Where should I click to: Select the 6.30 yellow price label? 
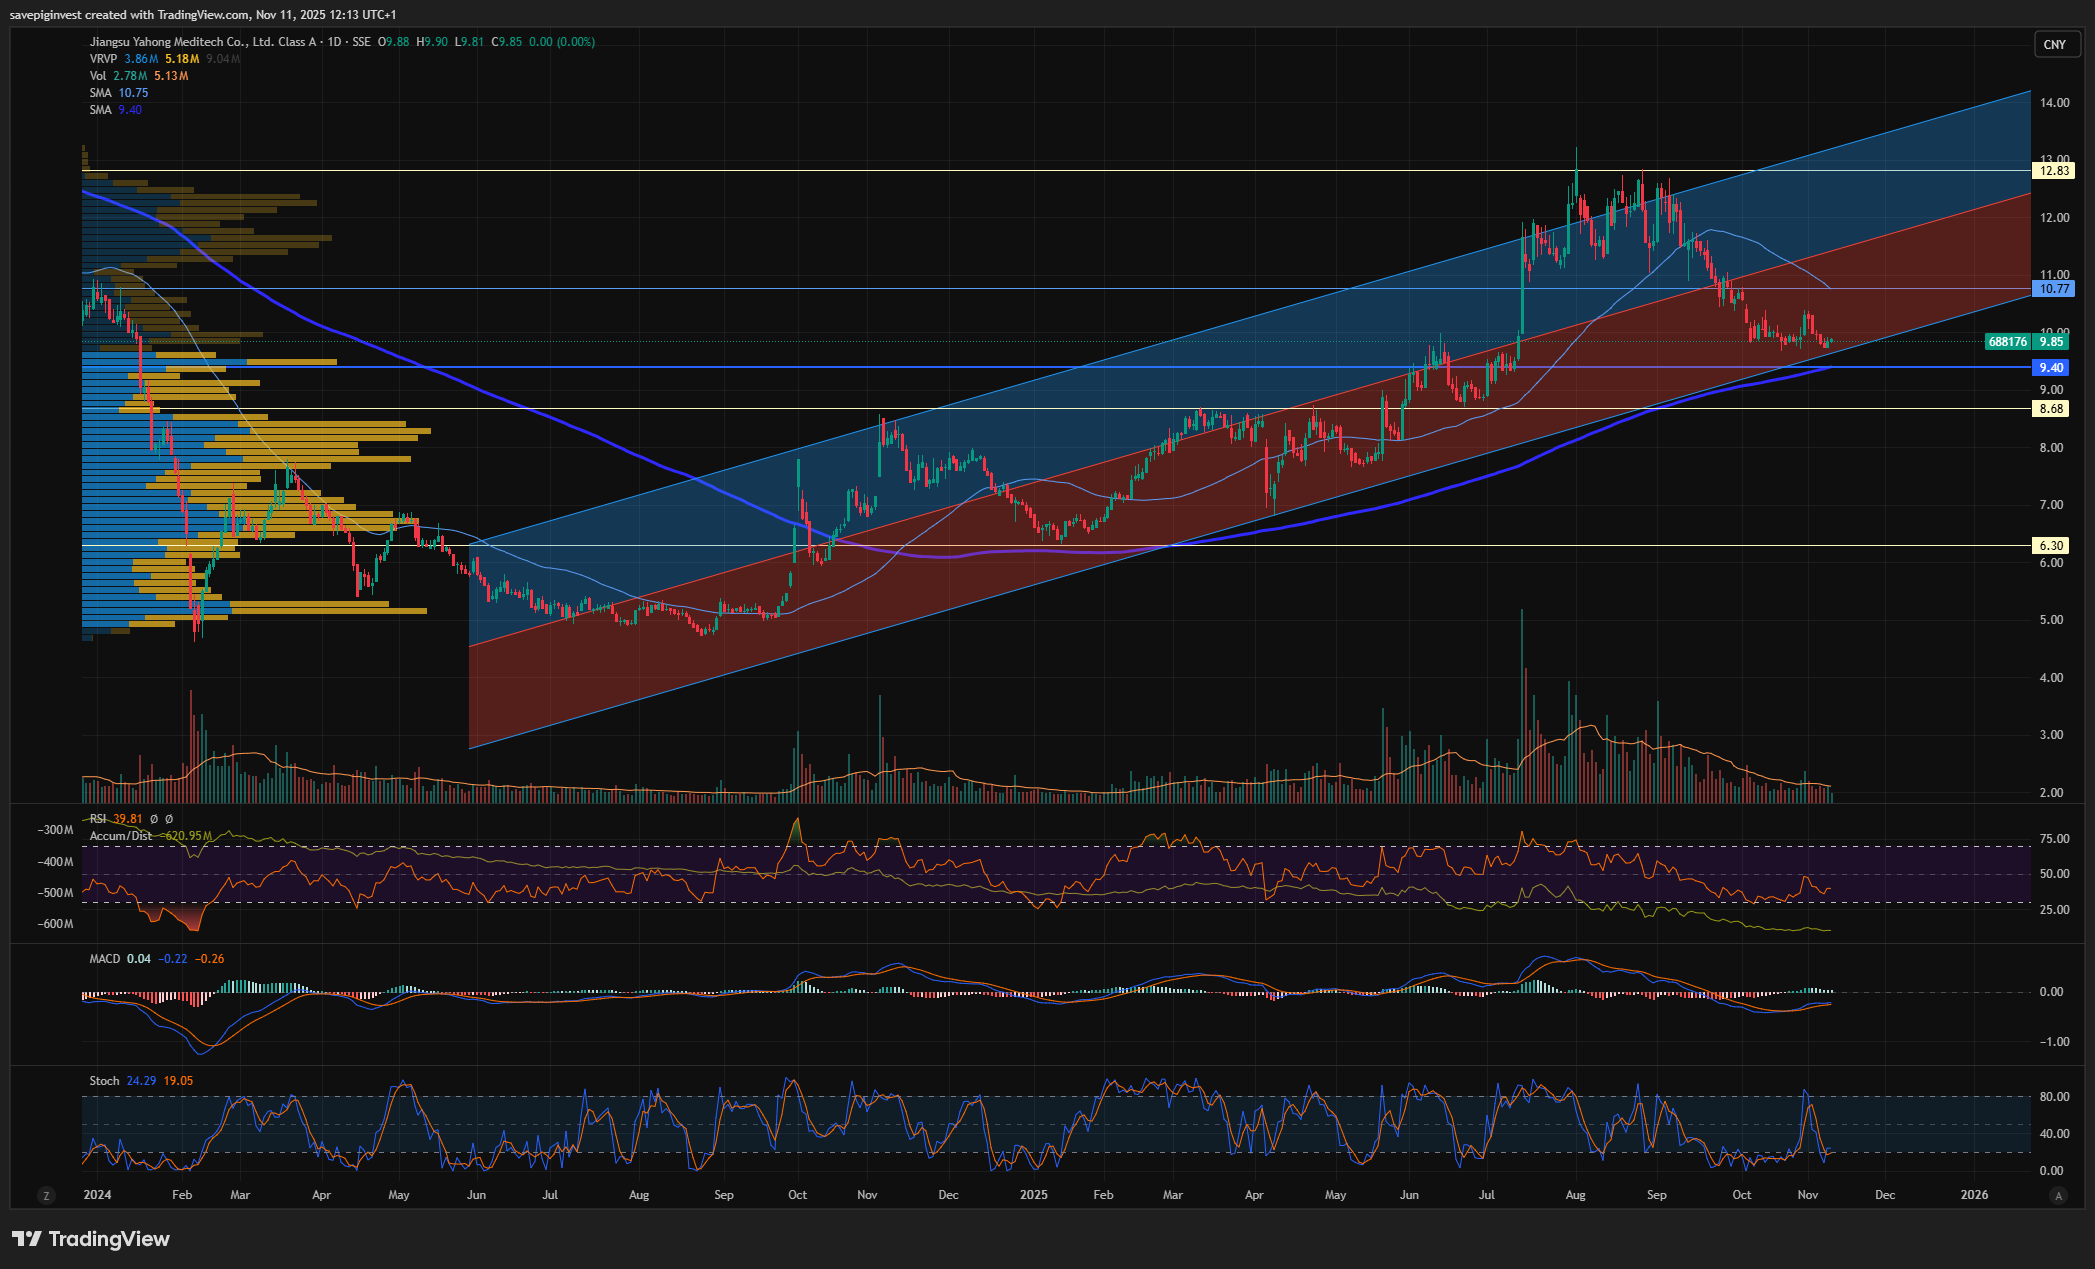(x=2051, y=546)
